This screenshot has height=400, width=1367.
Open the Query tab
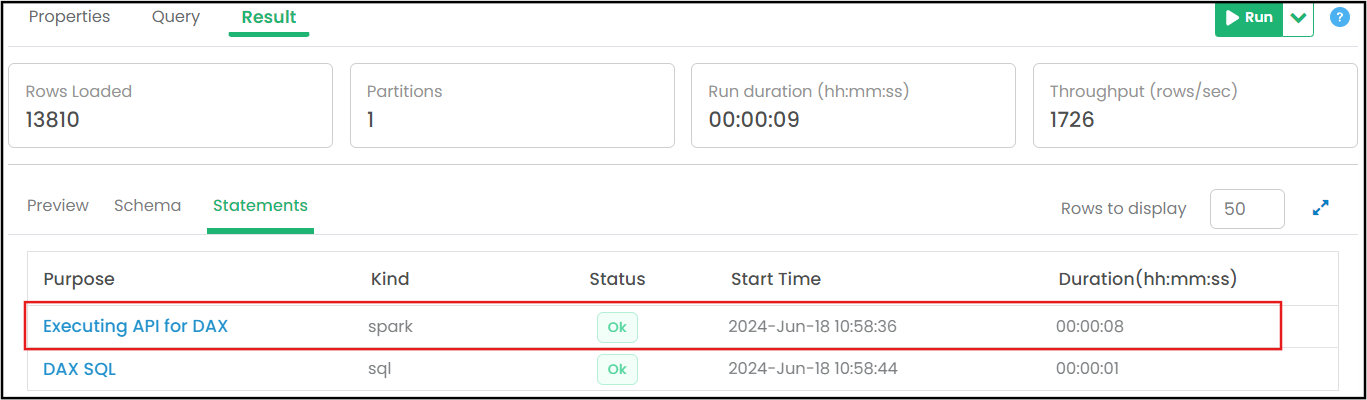pyautogui.click(x=176, y=17)
